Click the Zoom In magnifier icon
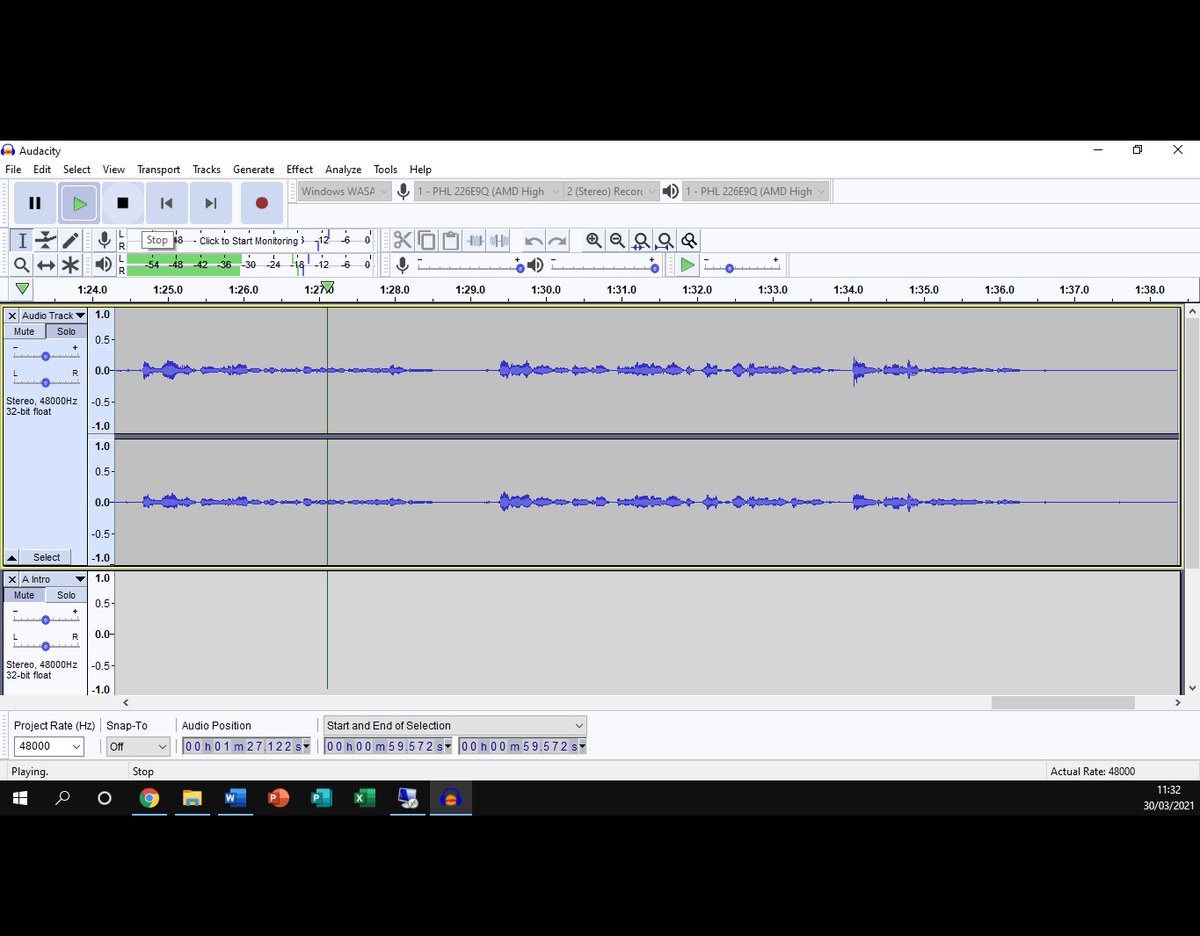Viewport: 1200px width, 936px height. click(x=594, y=240)
